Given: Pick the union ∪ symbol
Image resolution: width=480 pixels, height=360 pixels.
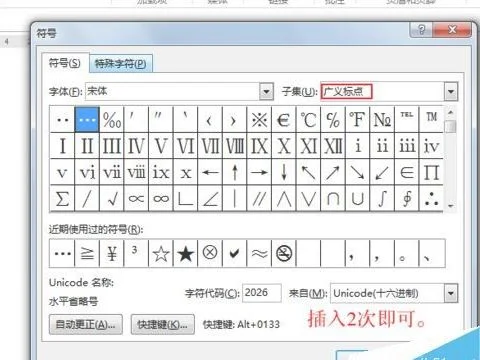Looking at the screenshot, I should point(358,198).
